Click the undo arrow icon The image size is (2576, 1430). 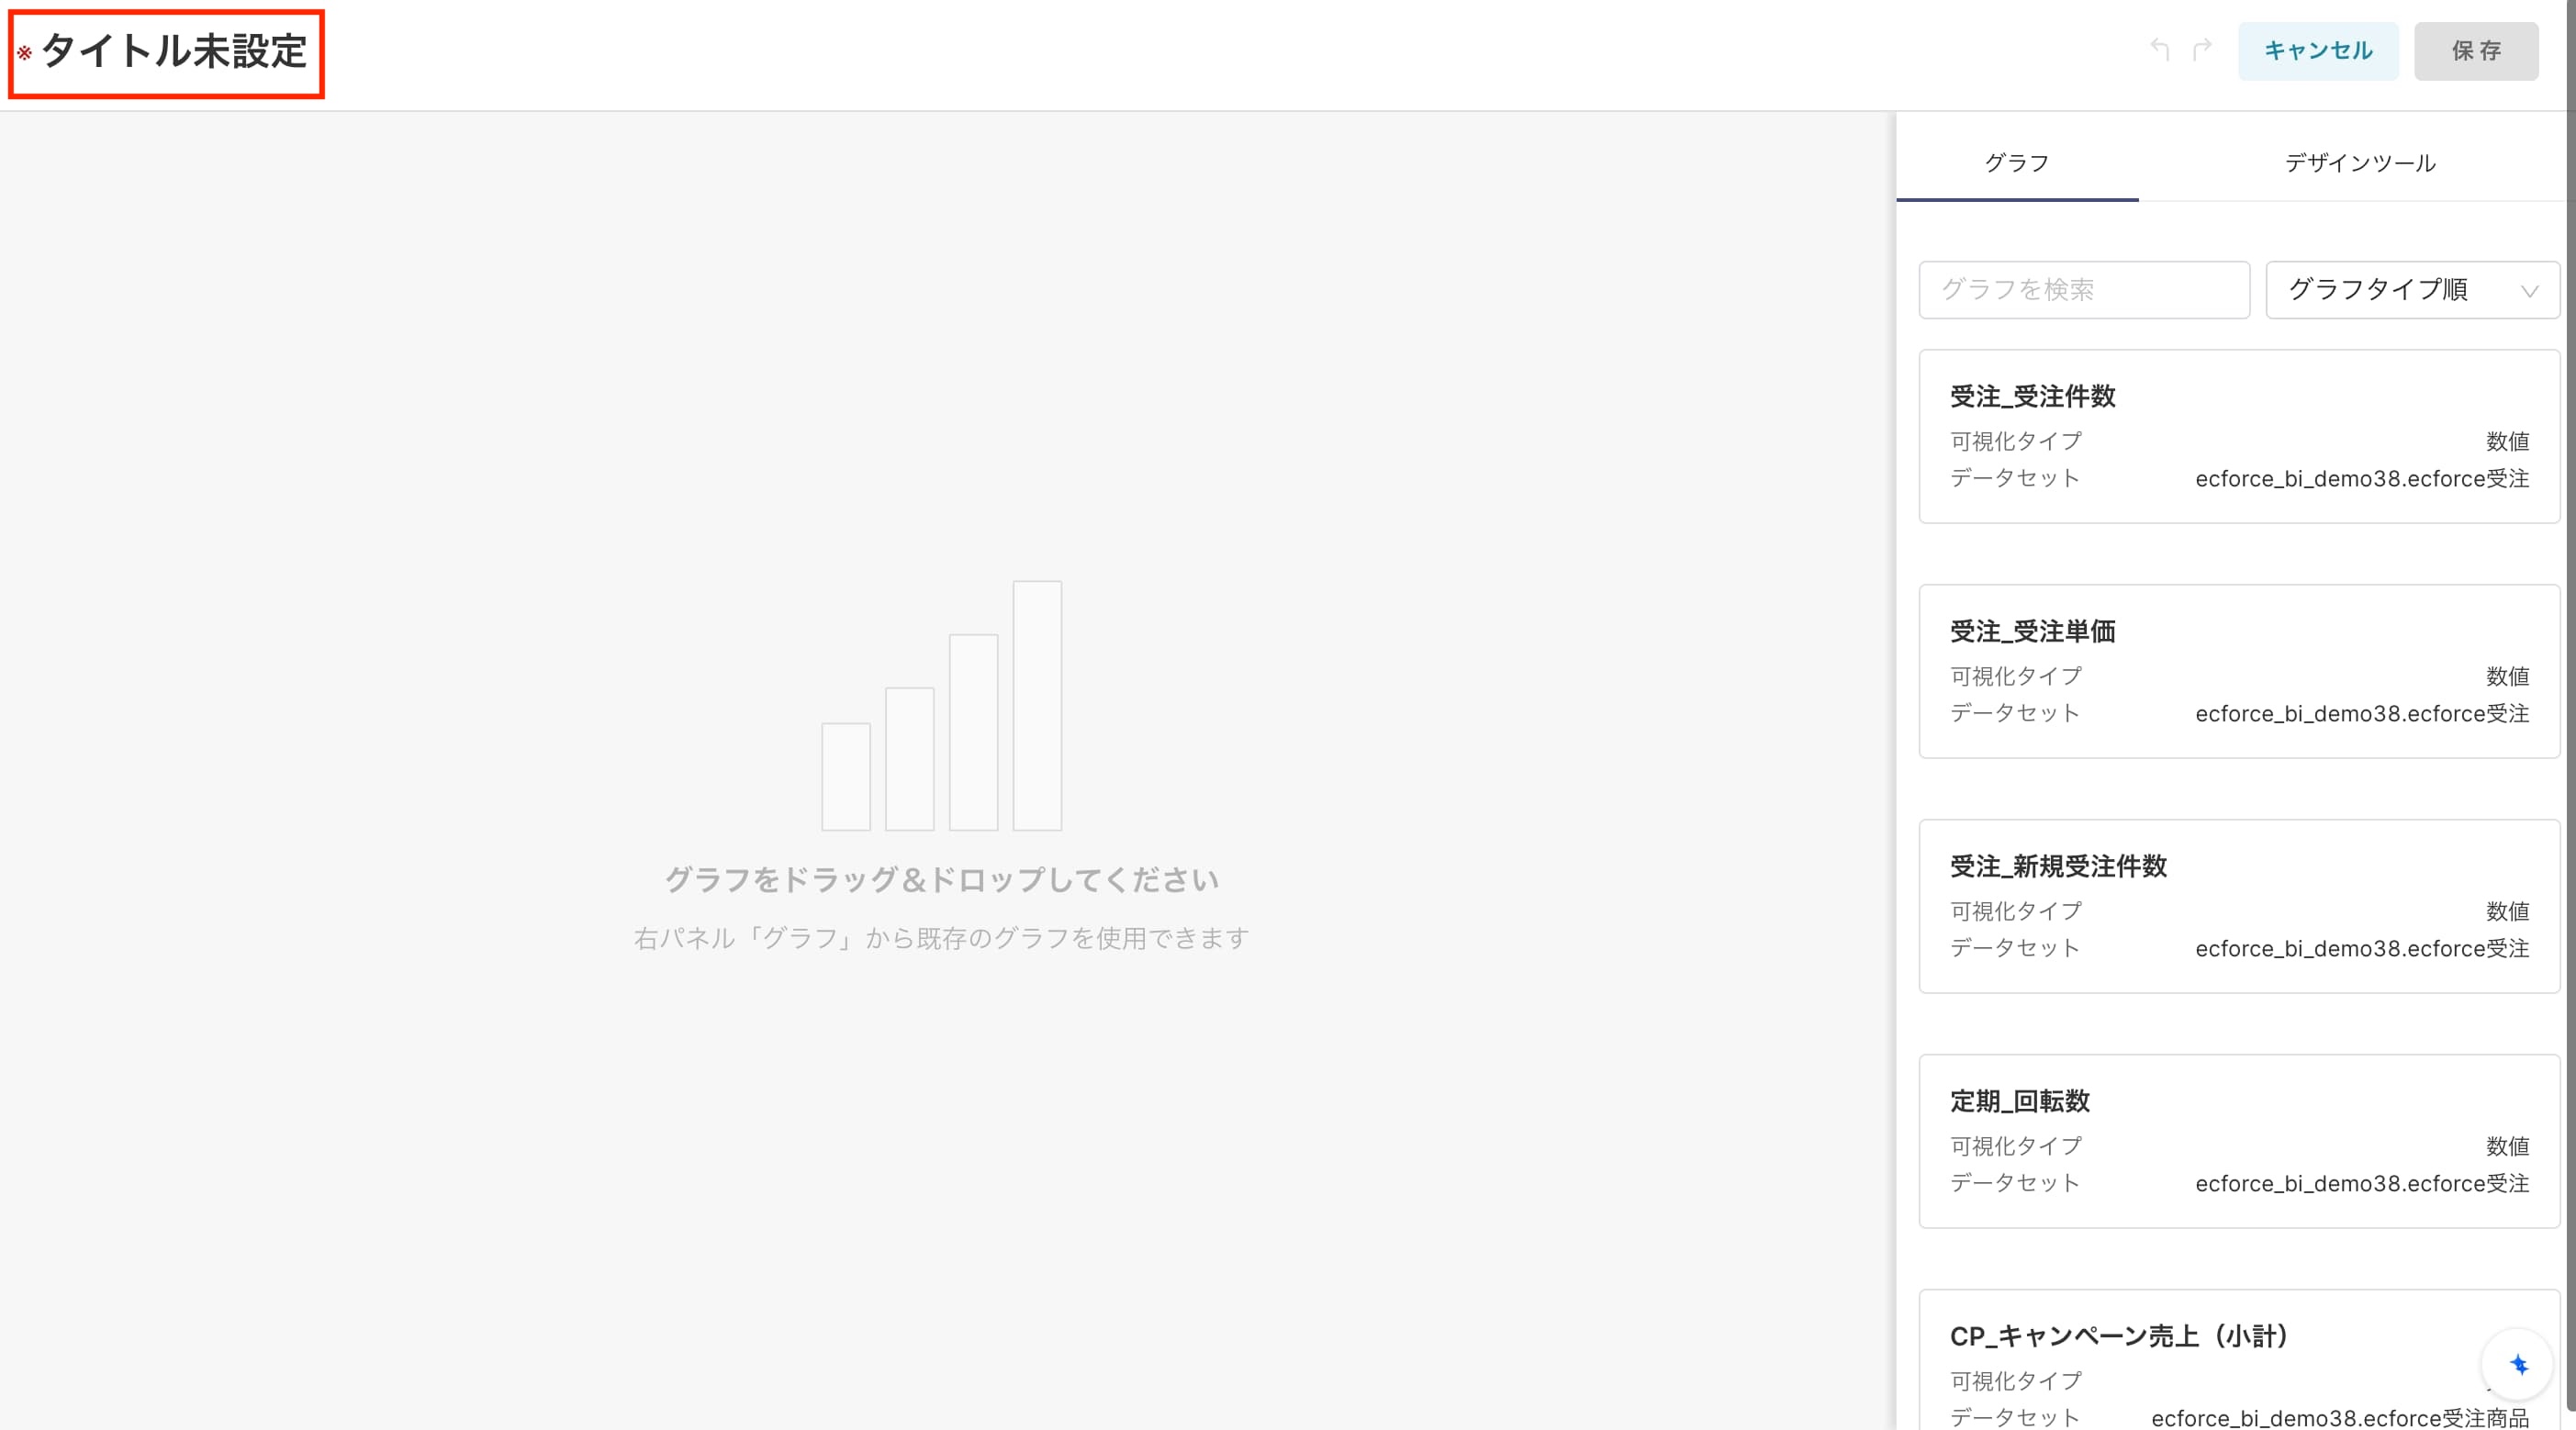tap(2160, 50)
